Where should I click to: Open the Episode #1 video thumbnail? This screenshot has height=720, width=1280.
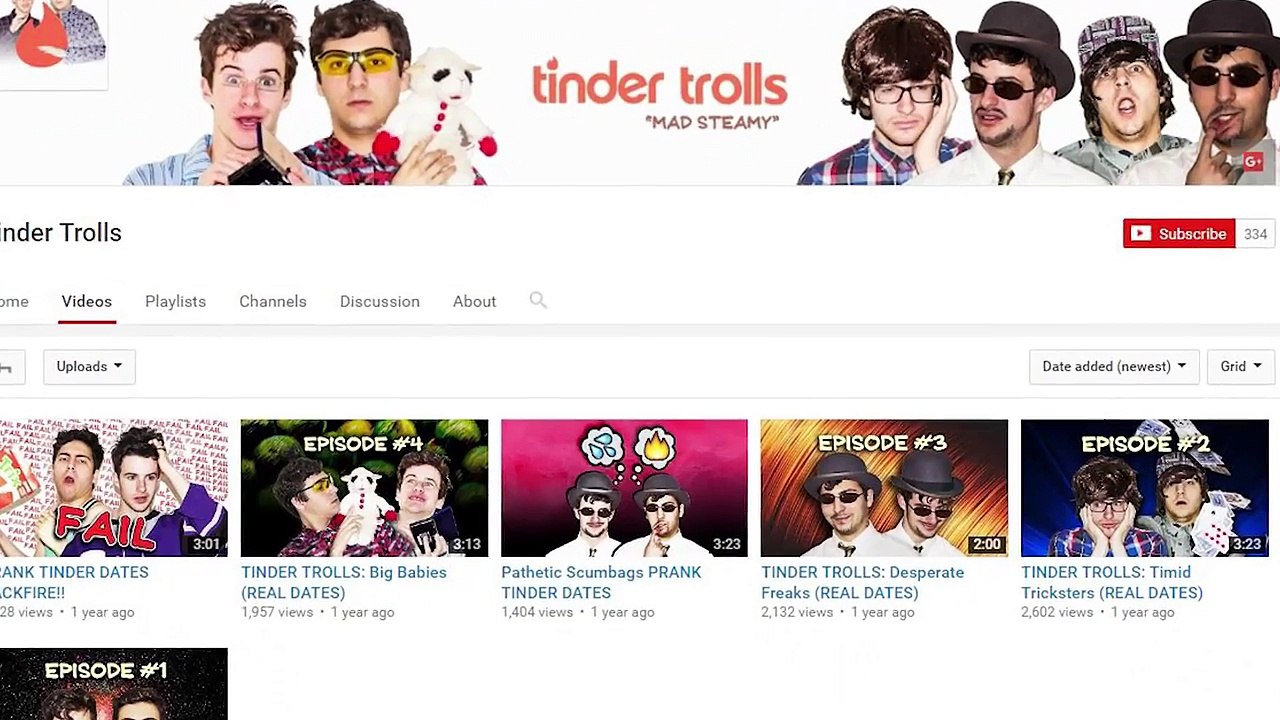pyautogui.click(x=114, y=684)
